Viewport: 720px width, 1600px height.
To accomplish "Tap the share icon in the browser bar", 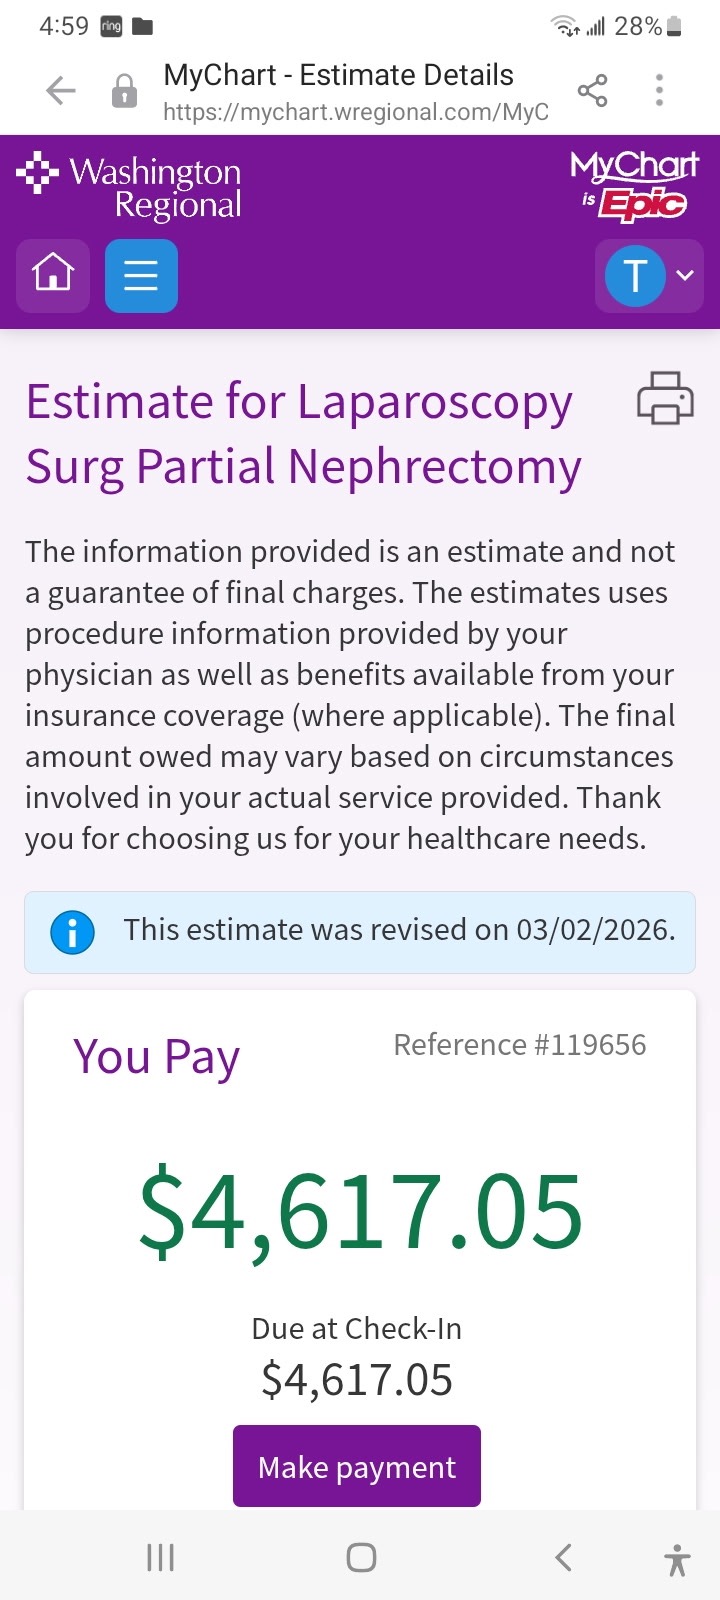I will (592, 91).
